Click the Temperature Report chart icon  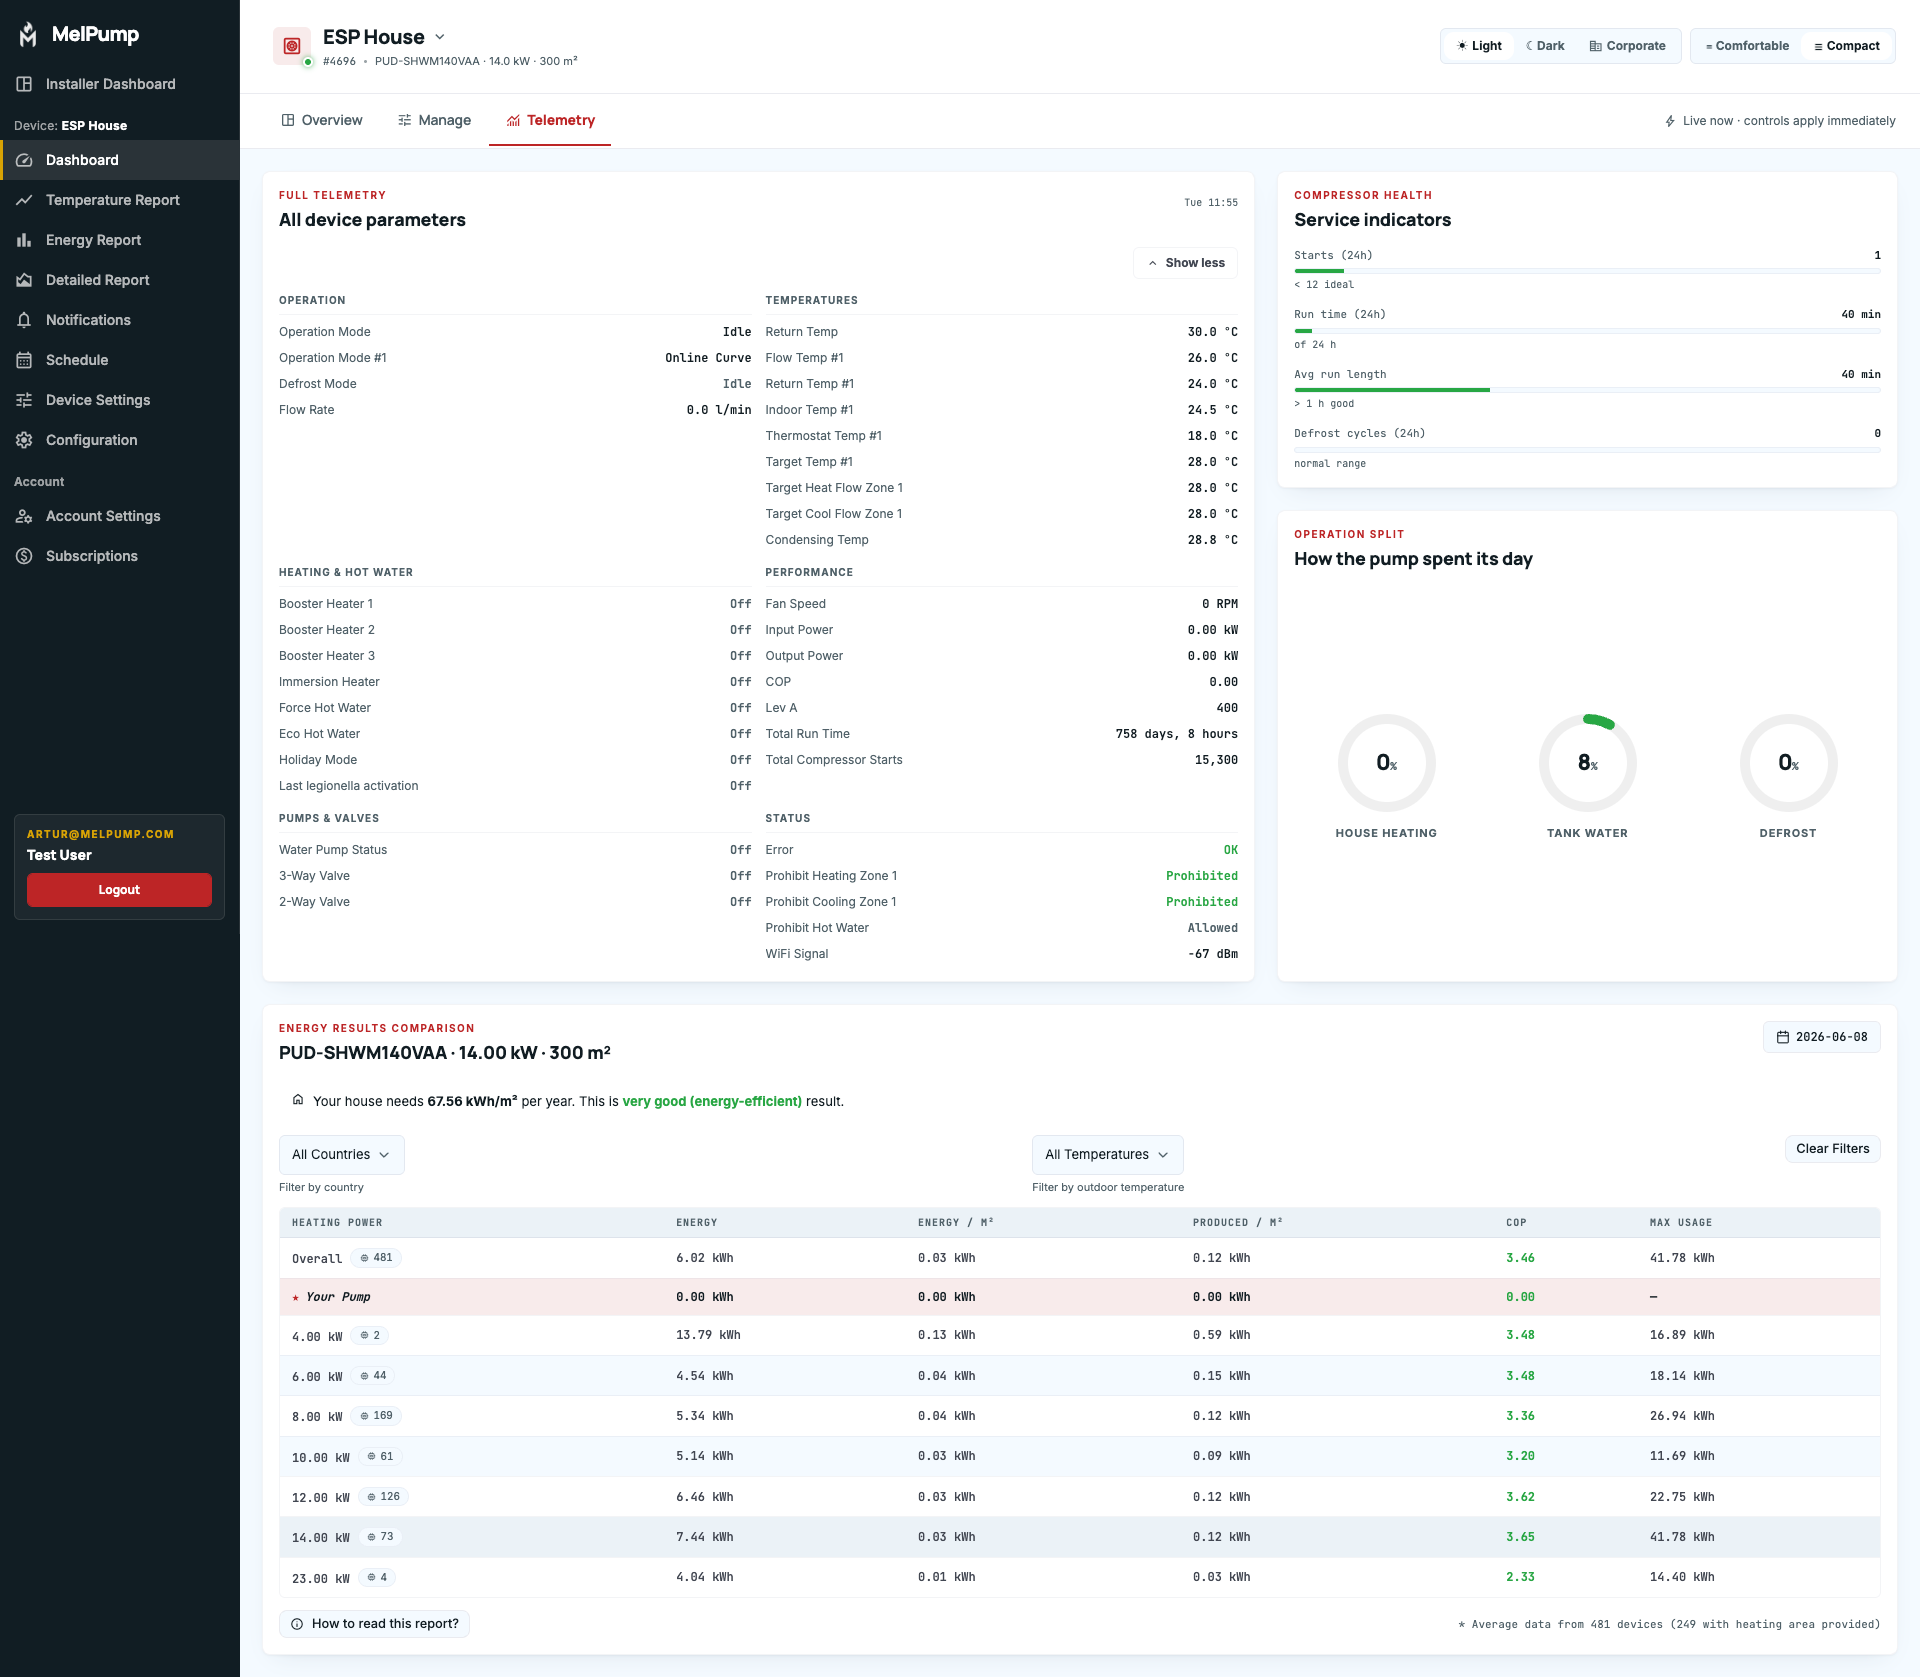pos(24,200)
